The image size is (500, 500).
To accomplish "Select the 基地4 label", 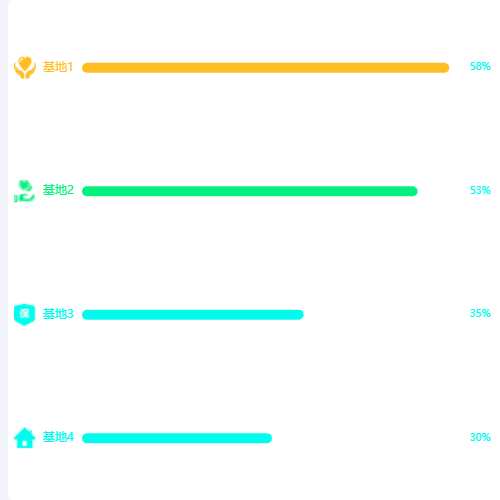I will 58,437.
